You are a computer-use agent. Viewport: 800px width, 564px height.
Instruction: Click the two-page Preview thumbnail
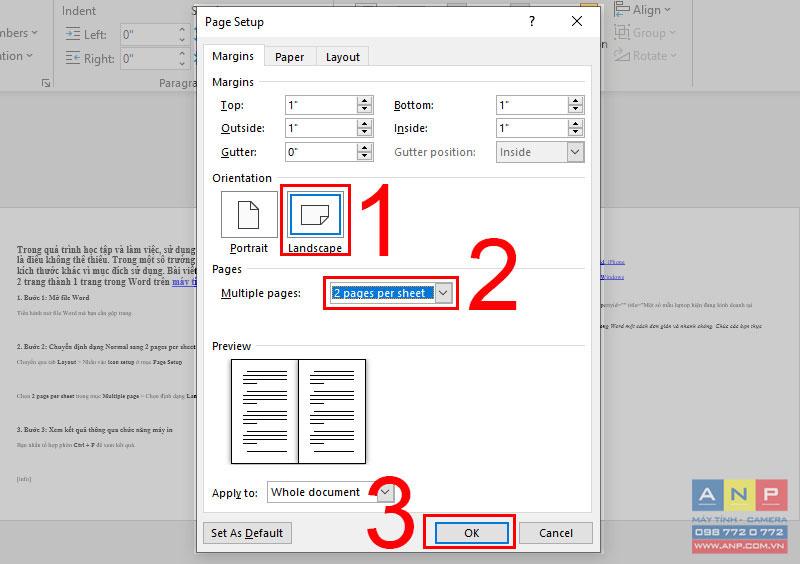click(298, 411)
